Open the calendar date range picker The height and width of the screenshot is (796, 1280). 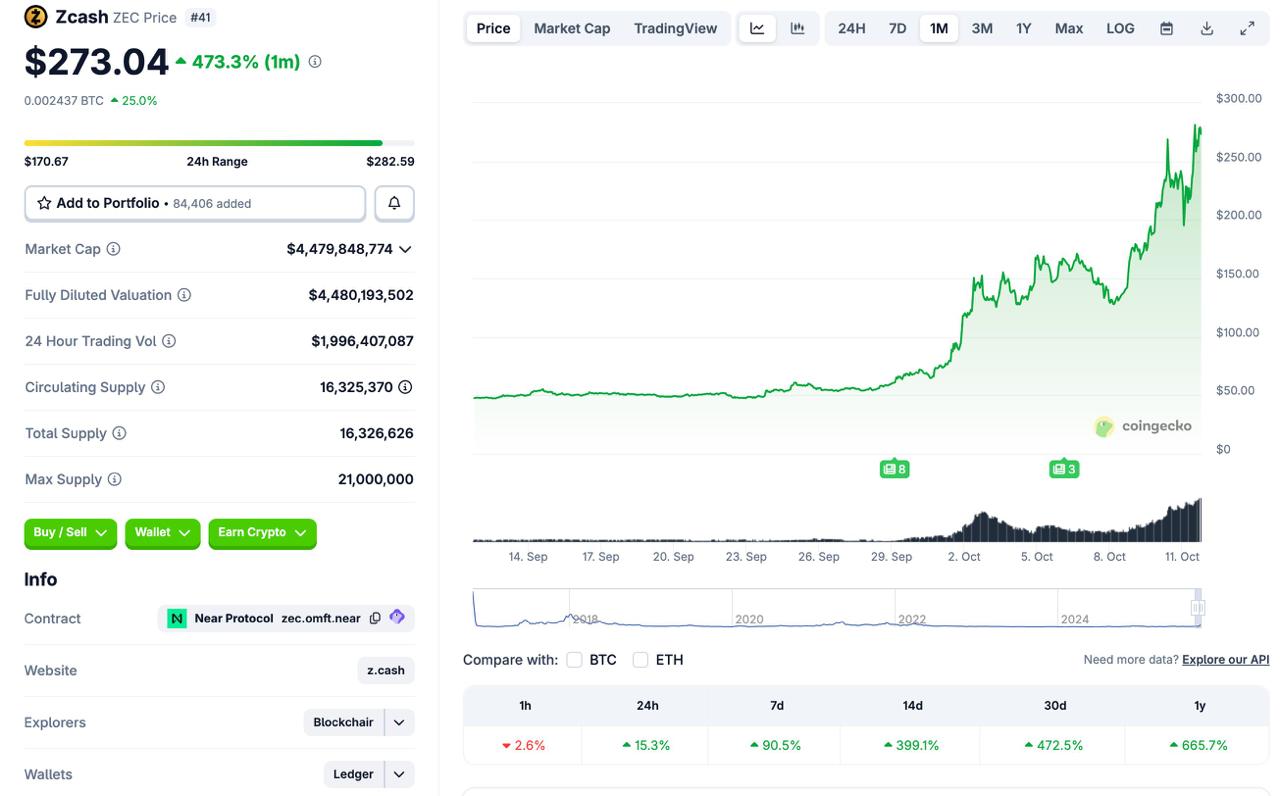point(1166,28)
